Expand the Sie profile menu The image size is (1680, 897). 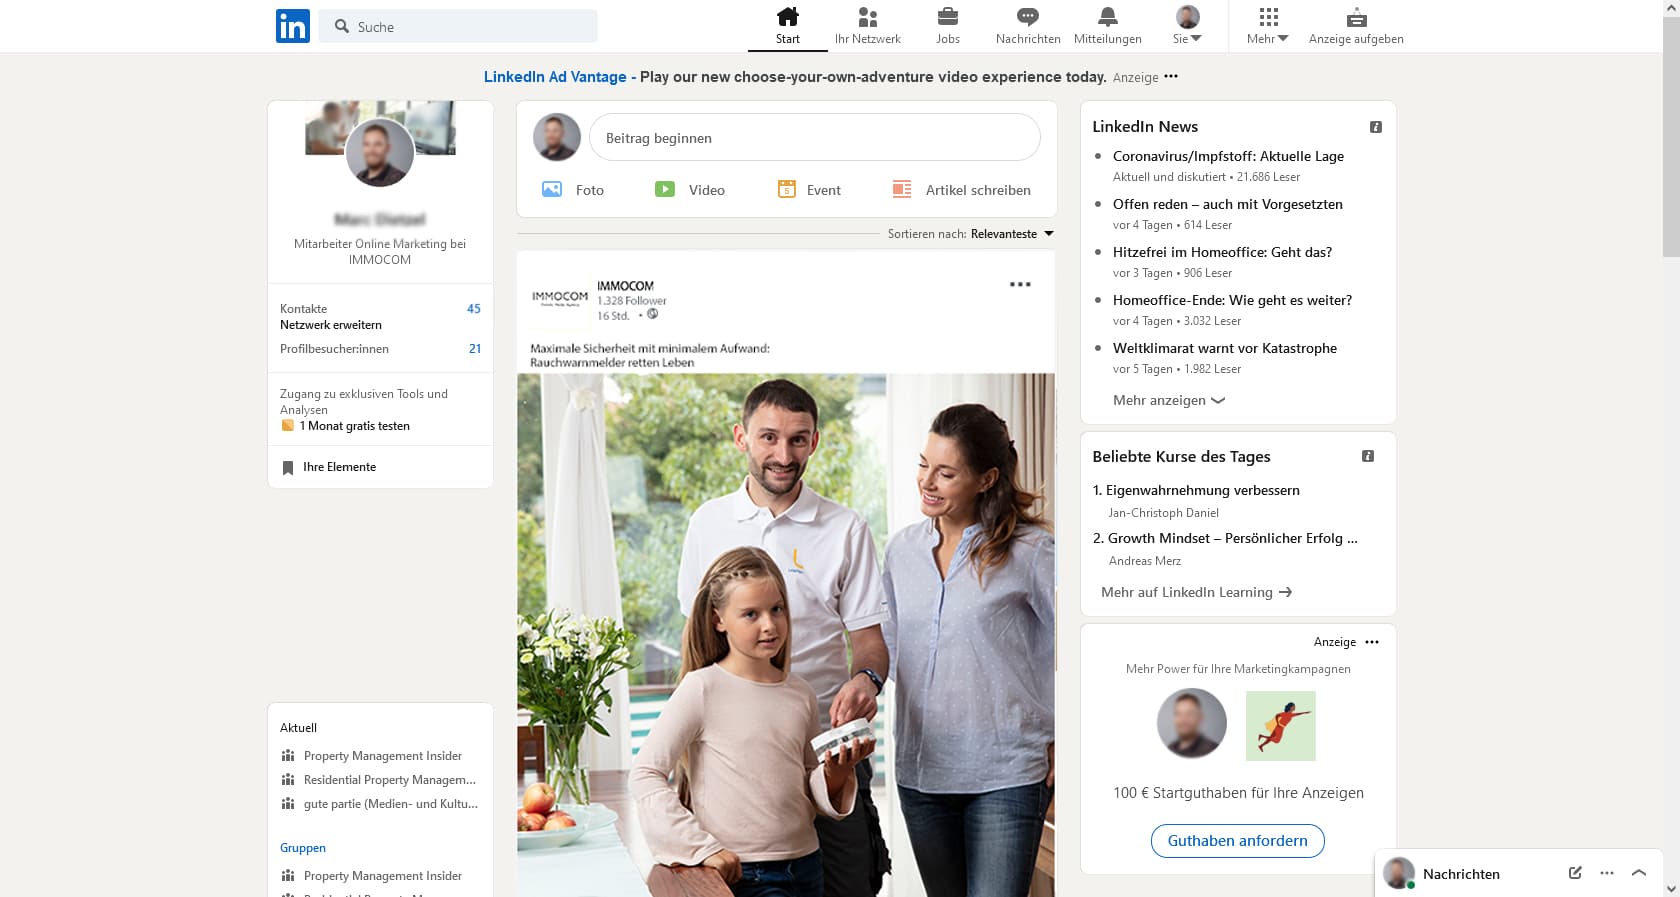point(1188,26)
